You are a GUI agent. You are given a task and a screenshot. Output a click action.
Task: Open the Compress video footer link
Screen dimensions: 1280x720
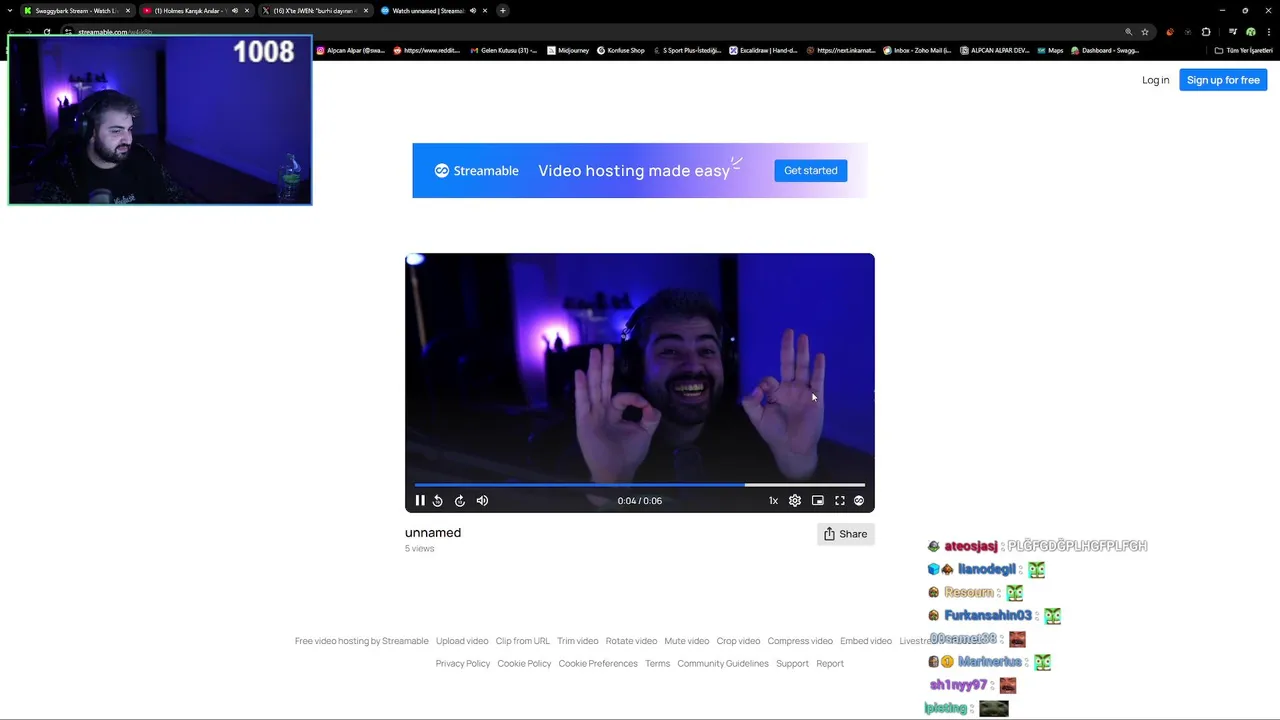point(800,641)
